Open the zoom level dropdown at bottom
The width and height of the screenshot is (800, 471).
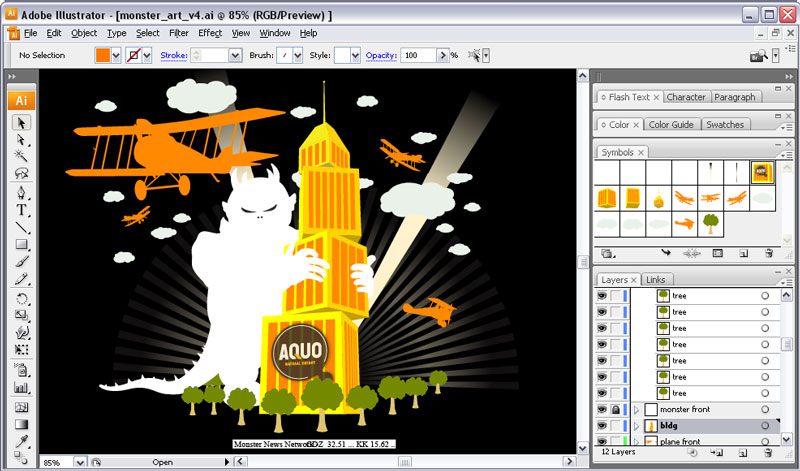(x=80, y=462)
